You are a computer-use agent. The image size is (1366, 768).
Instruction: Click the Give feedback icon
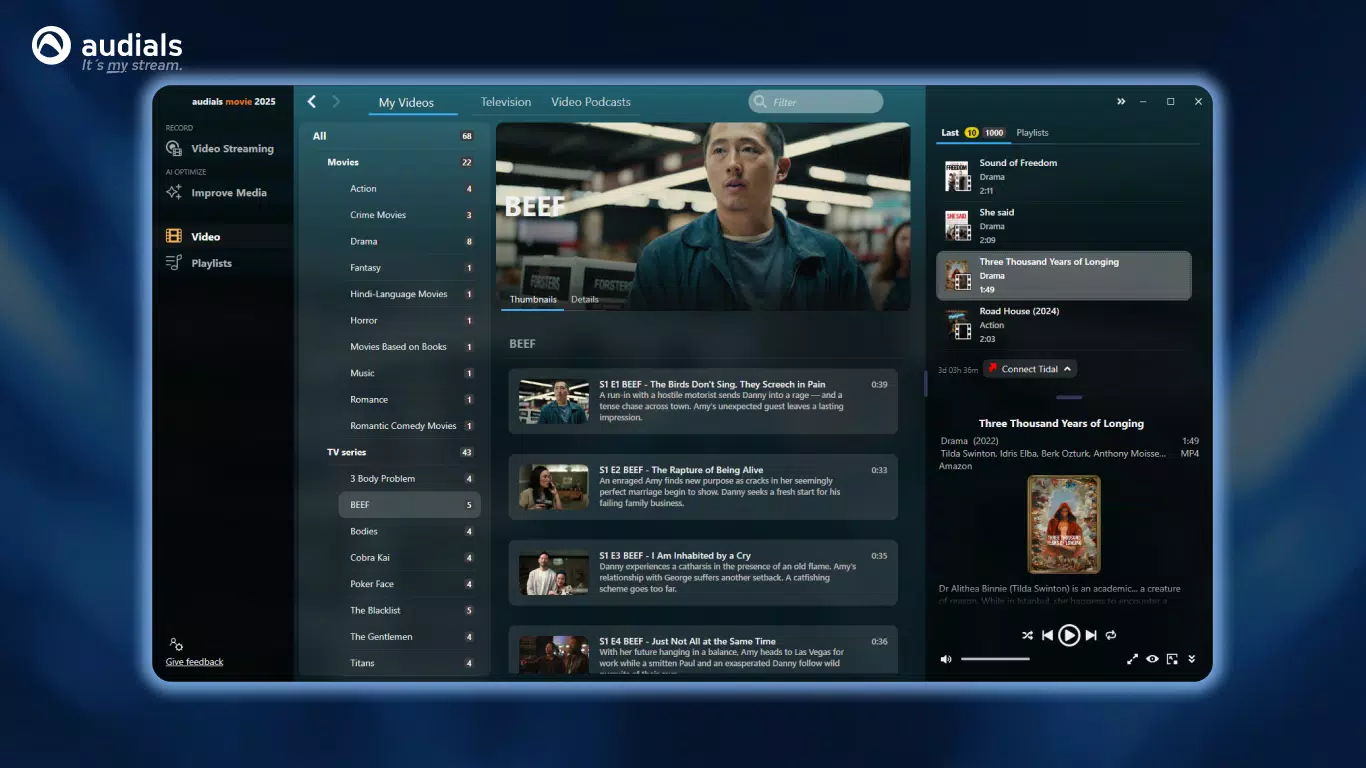176,644
